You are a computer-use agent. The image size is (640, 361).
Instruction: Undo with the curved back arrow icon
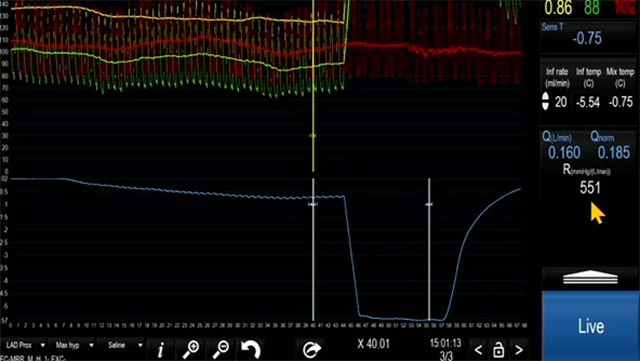(251, 350)
